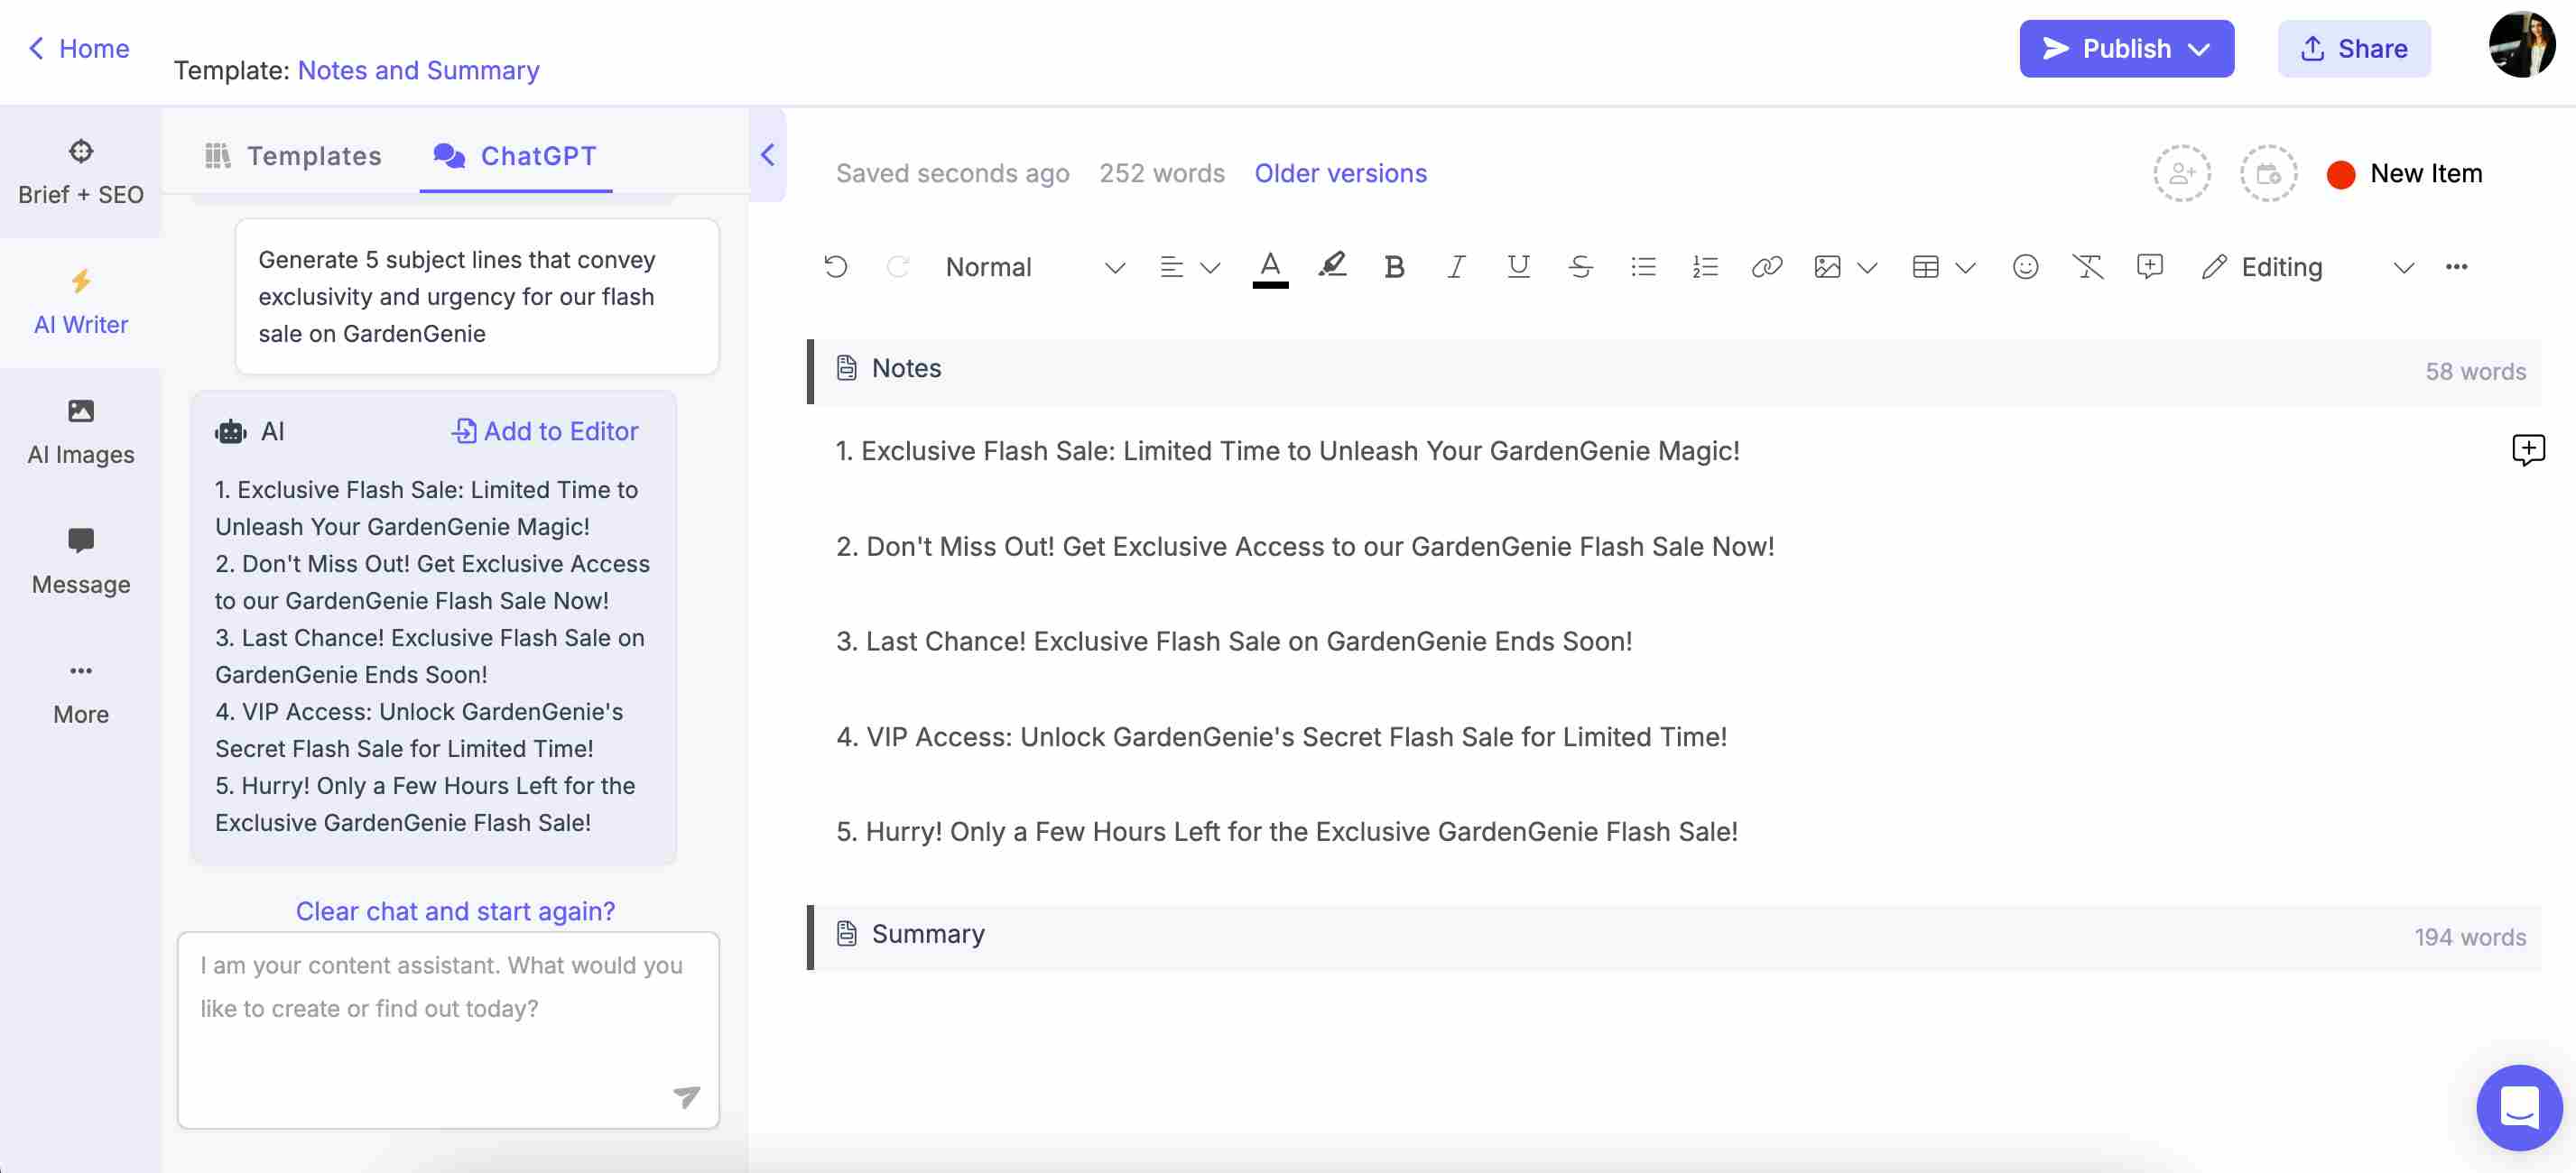Image resolution: width=2576 pixels, height=1173 pixels.
Task: Send the chat message with the paper plane
Action: 686,1096
